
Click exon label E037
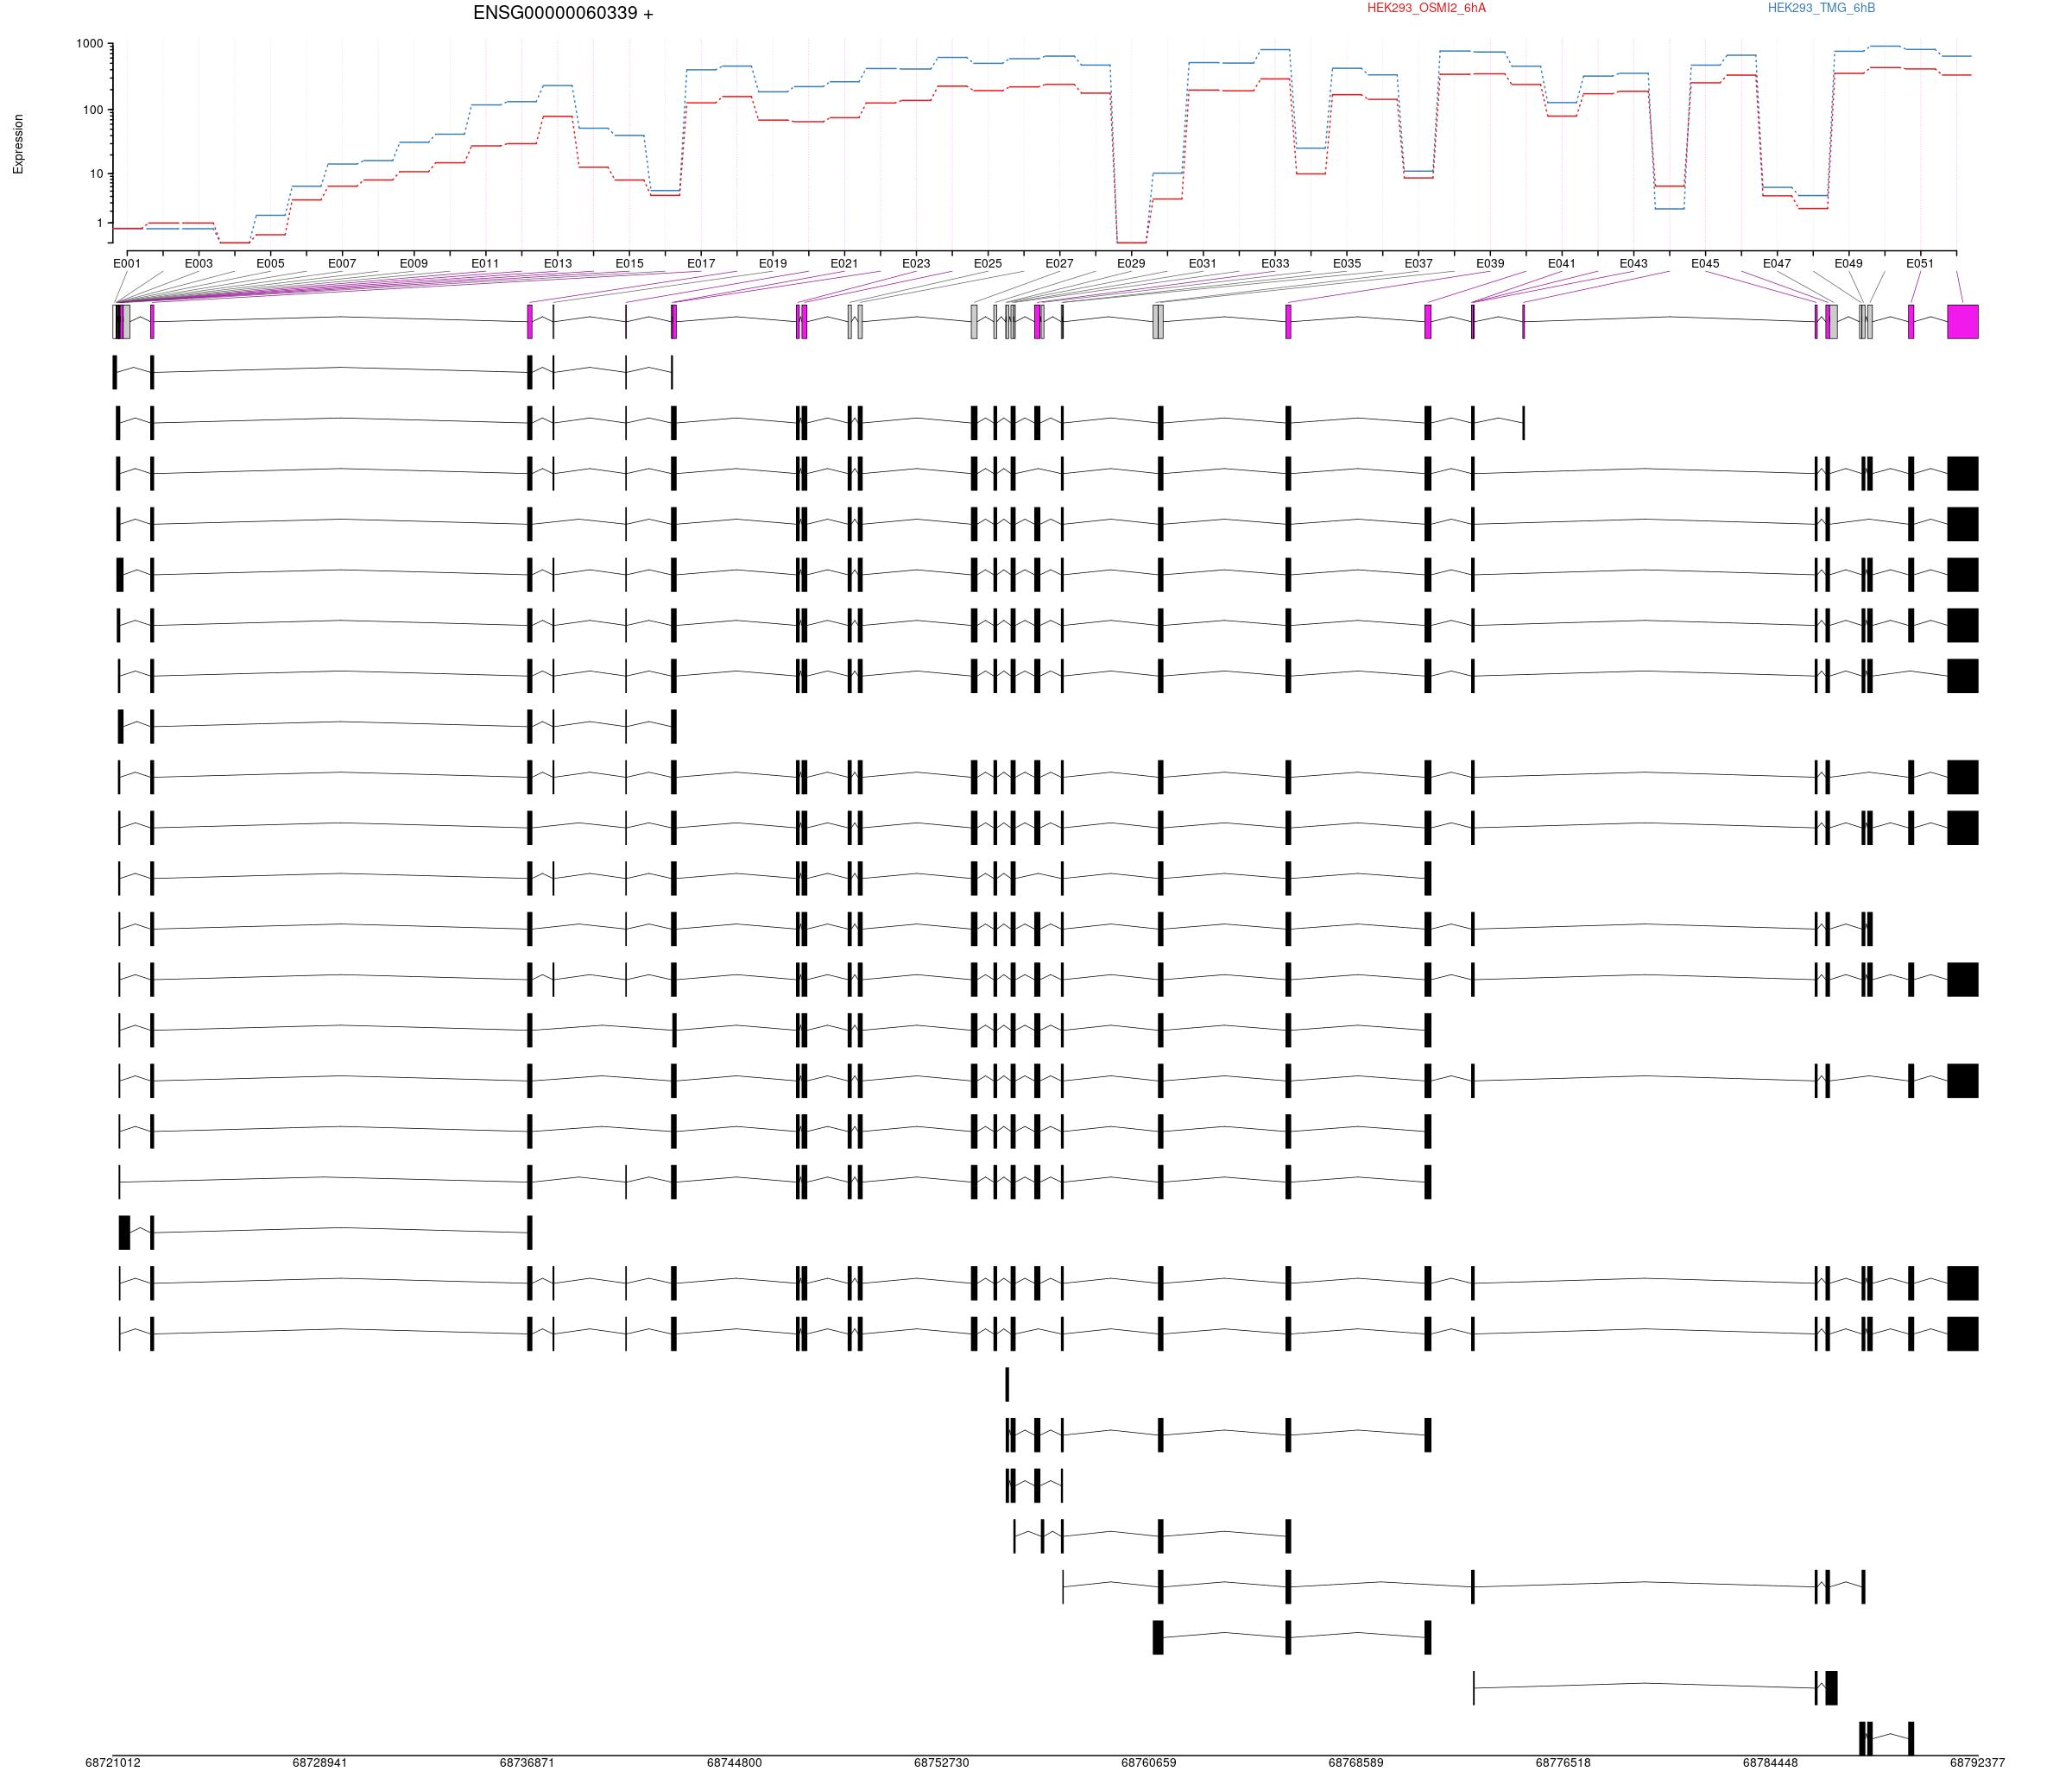tap(1419, 264)
